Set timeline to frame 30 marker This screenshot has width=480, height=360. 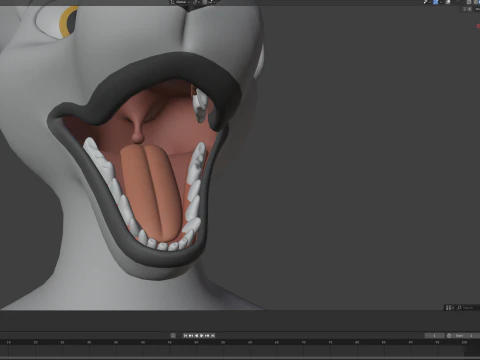coord(89,342)
